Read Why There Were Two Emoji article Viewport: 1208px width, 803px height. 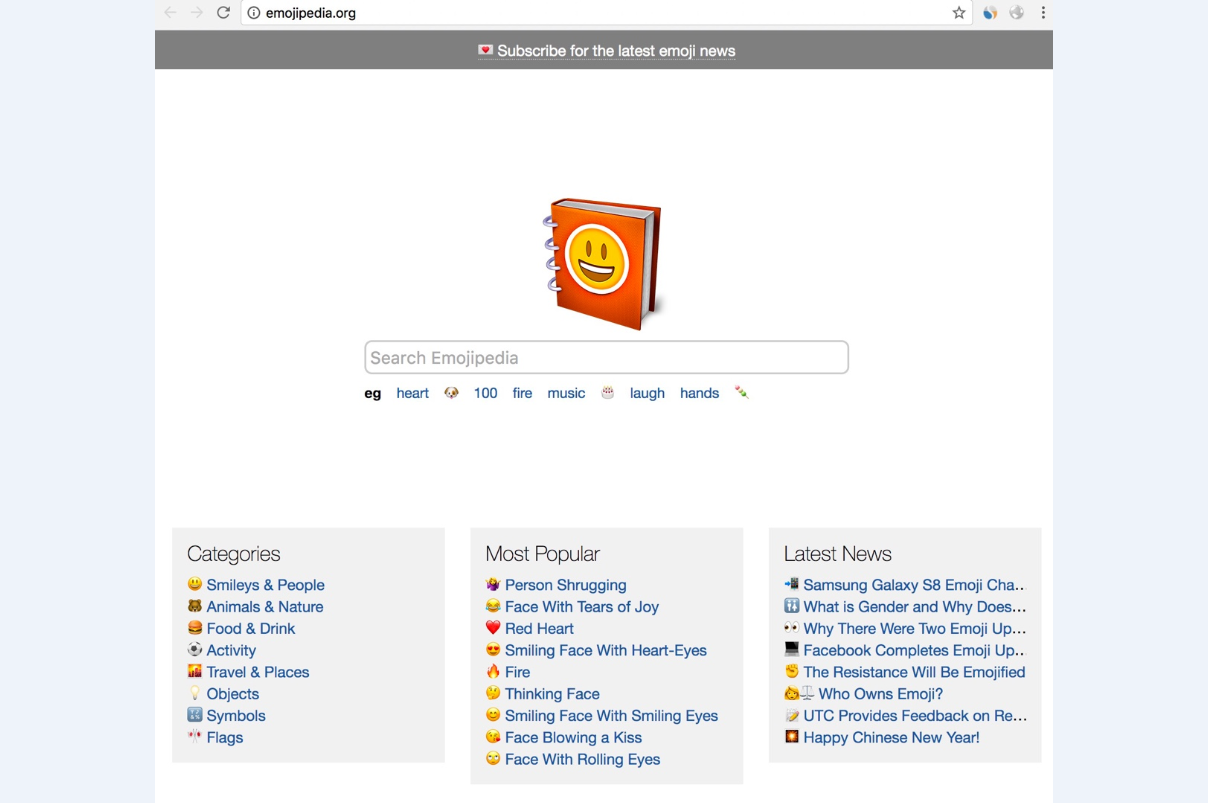click(x=915, y=629)
